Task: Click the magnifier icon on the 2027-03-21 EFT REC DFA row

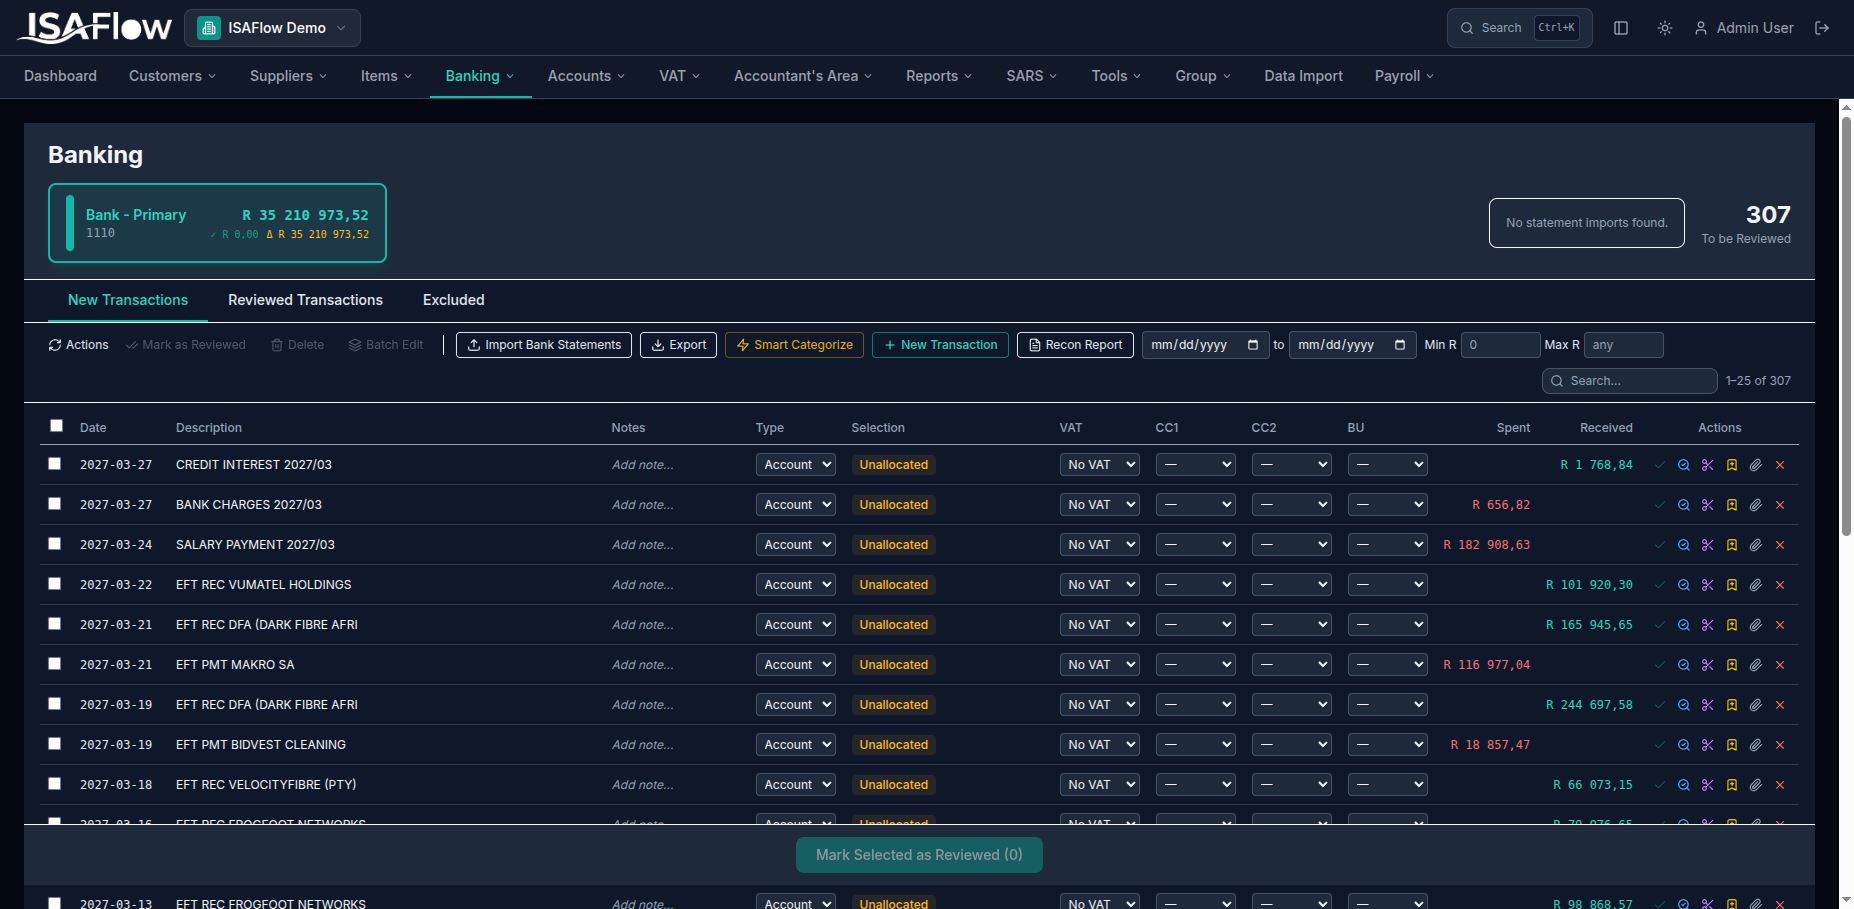Action: coord(1684,625)
